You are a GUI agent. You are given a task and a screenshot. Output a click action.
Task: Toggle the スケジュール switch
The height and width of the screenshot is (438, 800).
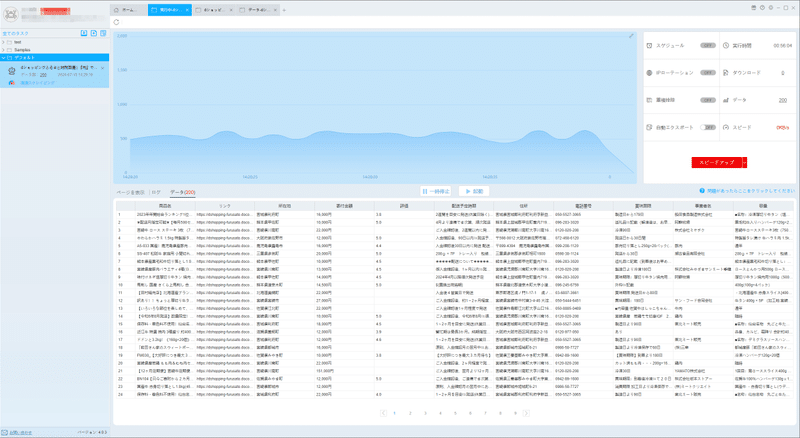coord(708,45)
